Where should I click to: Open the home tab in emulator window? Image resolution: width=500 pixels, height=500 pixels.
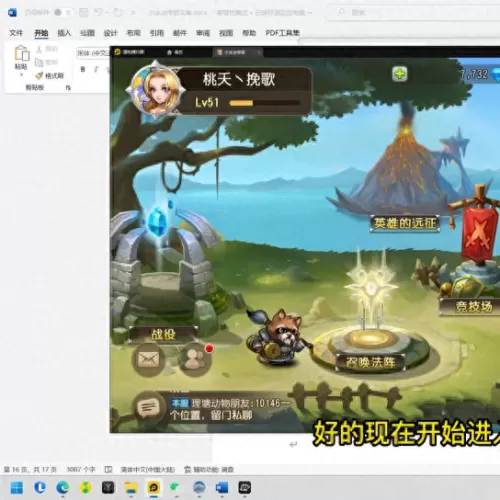click(175, 52)
